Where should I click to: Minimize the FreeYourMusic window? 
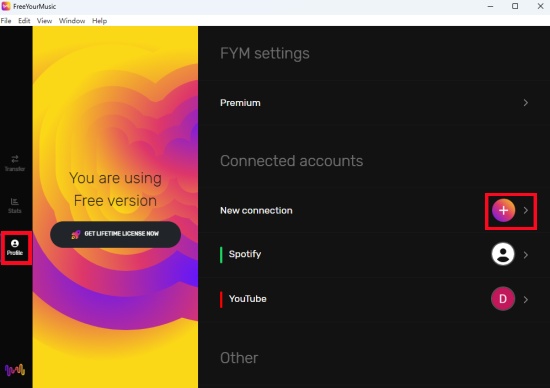tap(490, 6)
